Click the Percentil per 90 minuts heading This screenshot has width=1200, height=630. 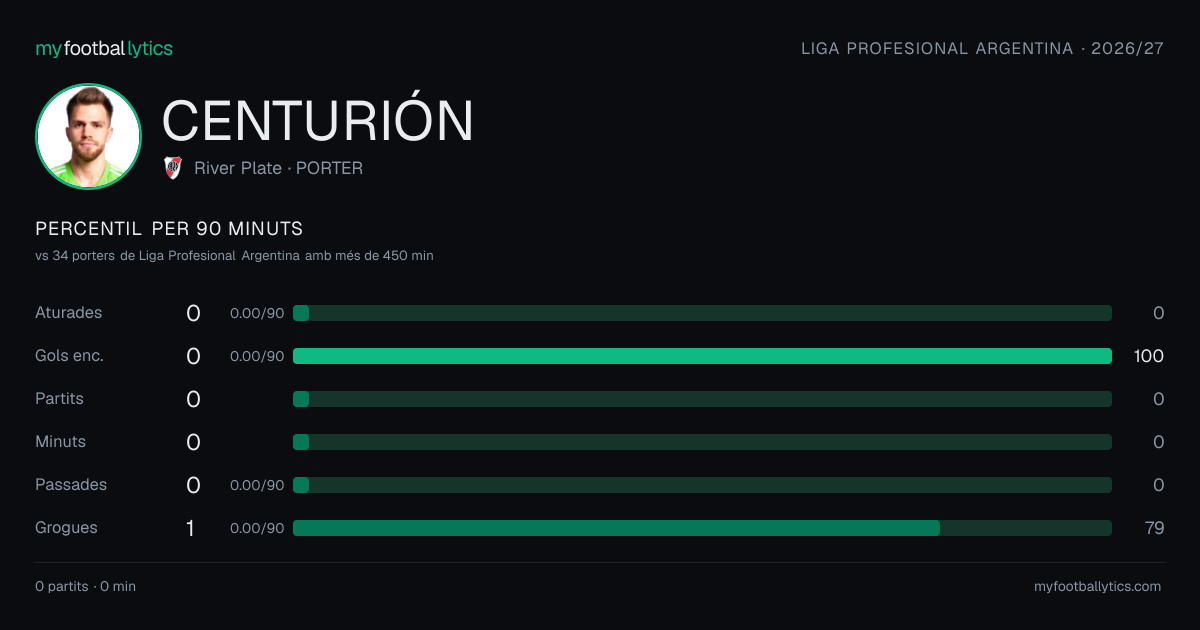[x=169, y=229]
